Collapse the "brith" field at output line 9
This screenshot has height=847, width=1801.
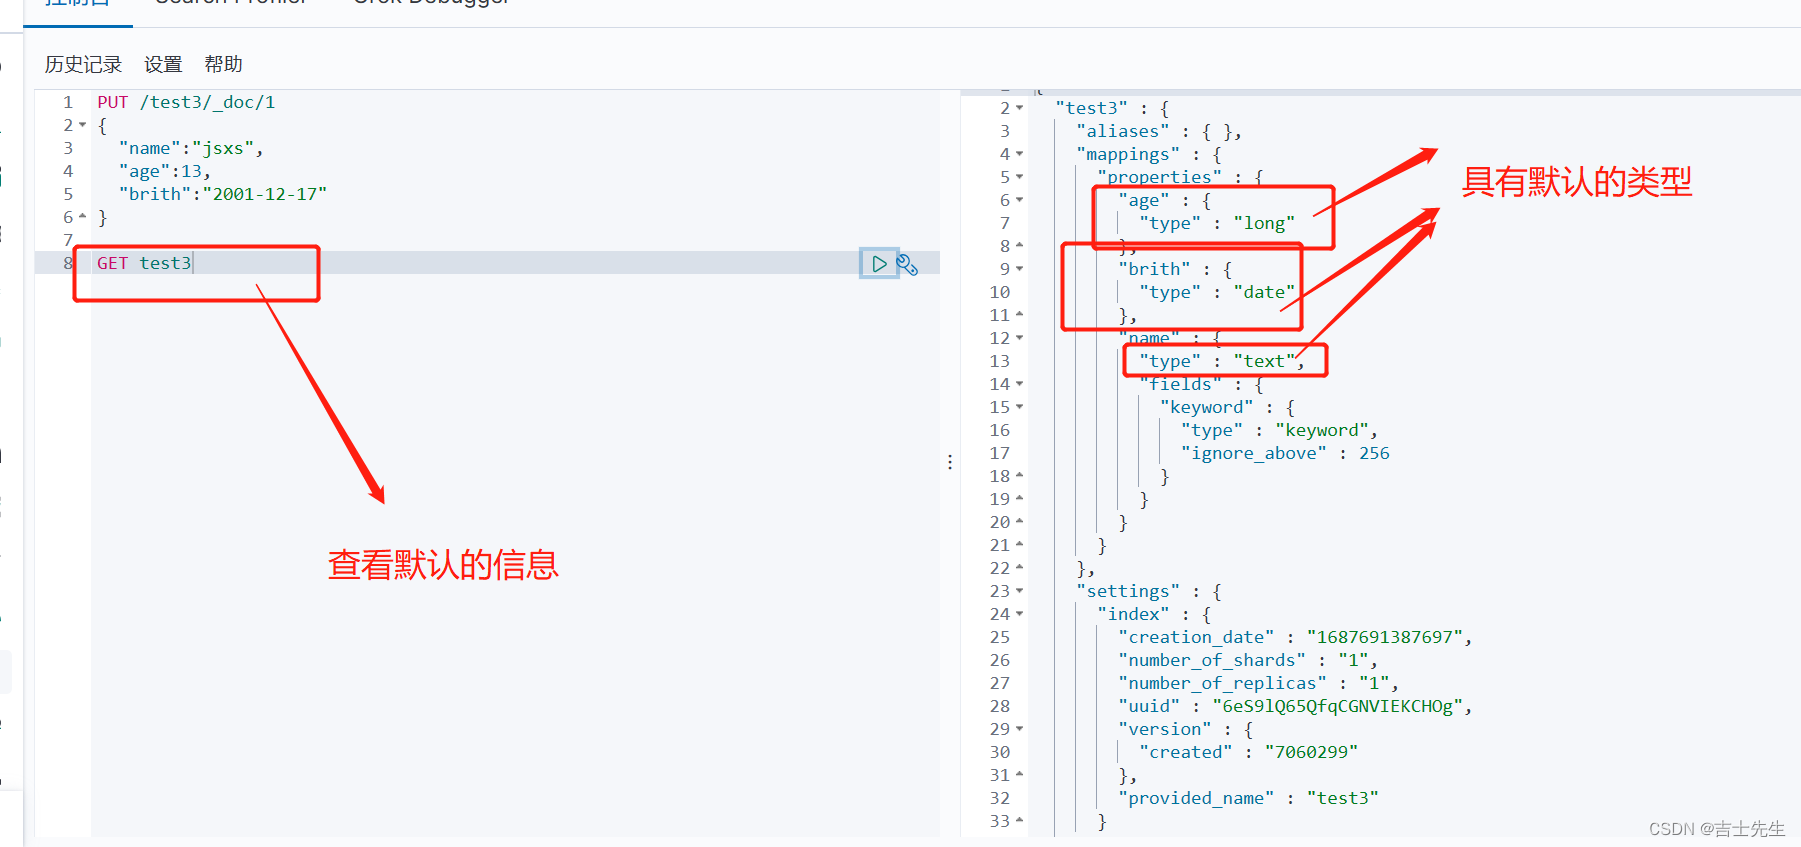click(1019, 269)
